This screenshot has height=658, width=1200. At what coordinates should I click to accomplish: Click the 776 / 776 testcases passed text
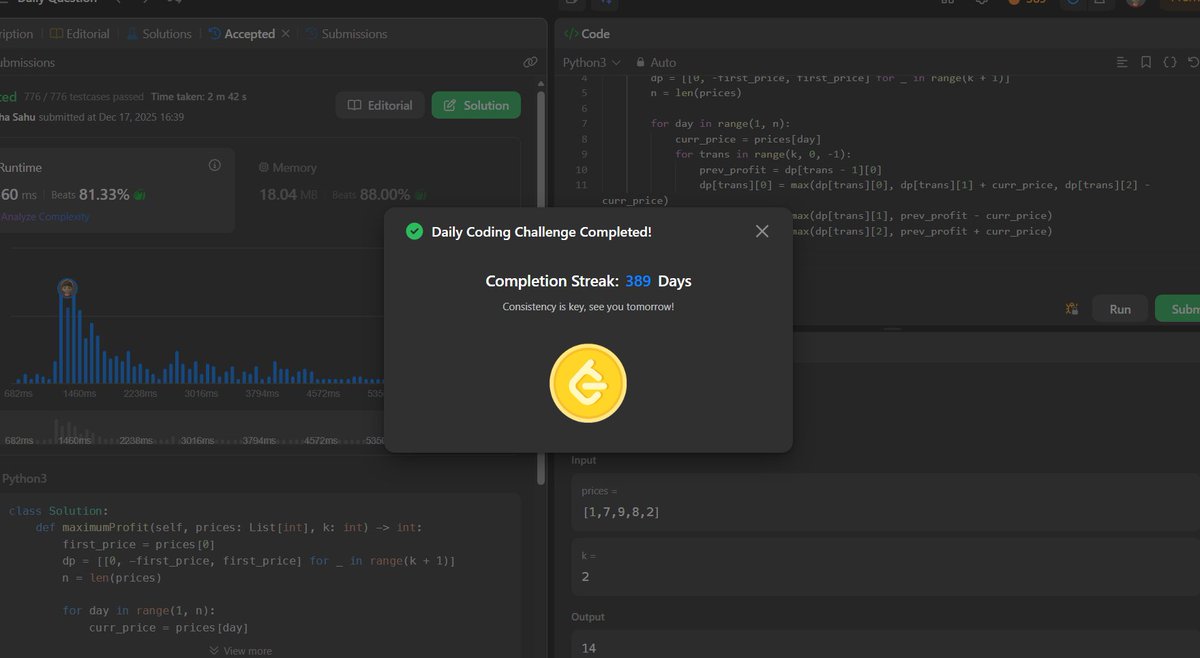84,97
